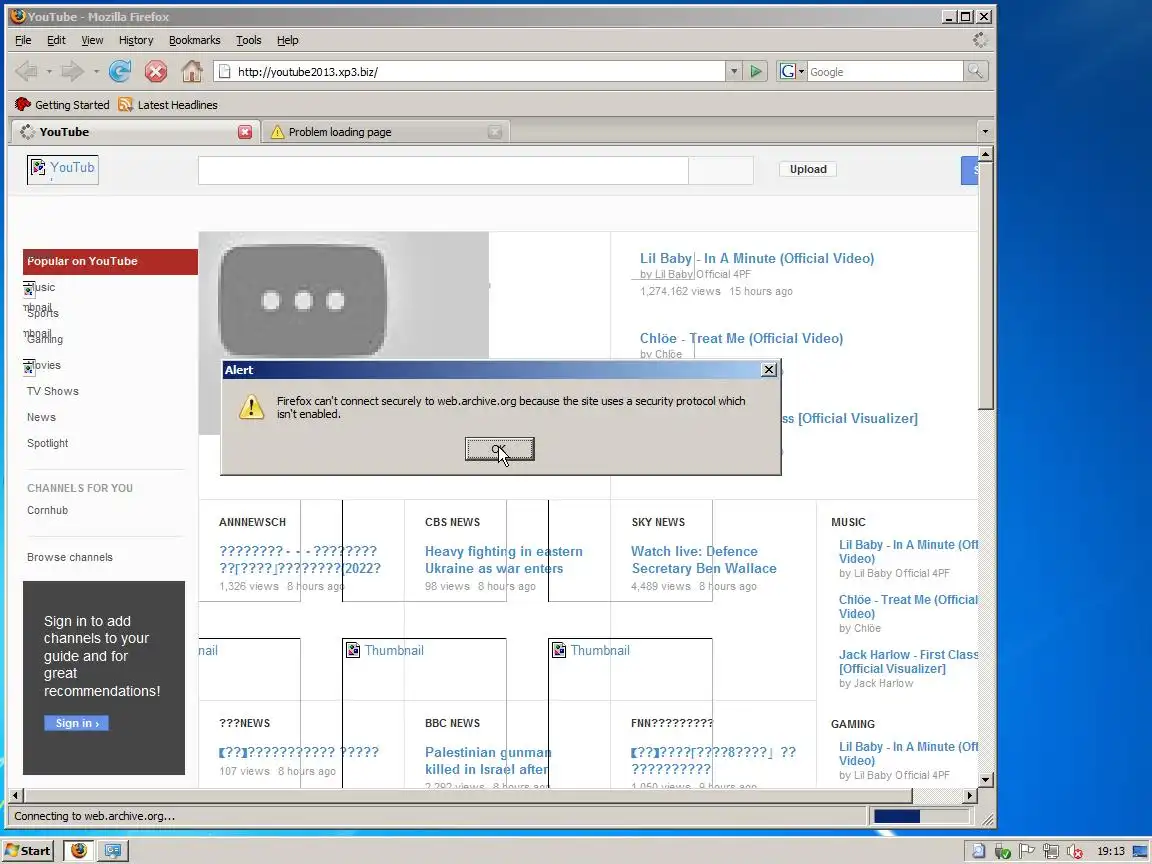Image resolution: width=1152 pixels, height=864 pixels.
Task: Click the blue Sign in button
Action: (76, 723)
